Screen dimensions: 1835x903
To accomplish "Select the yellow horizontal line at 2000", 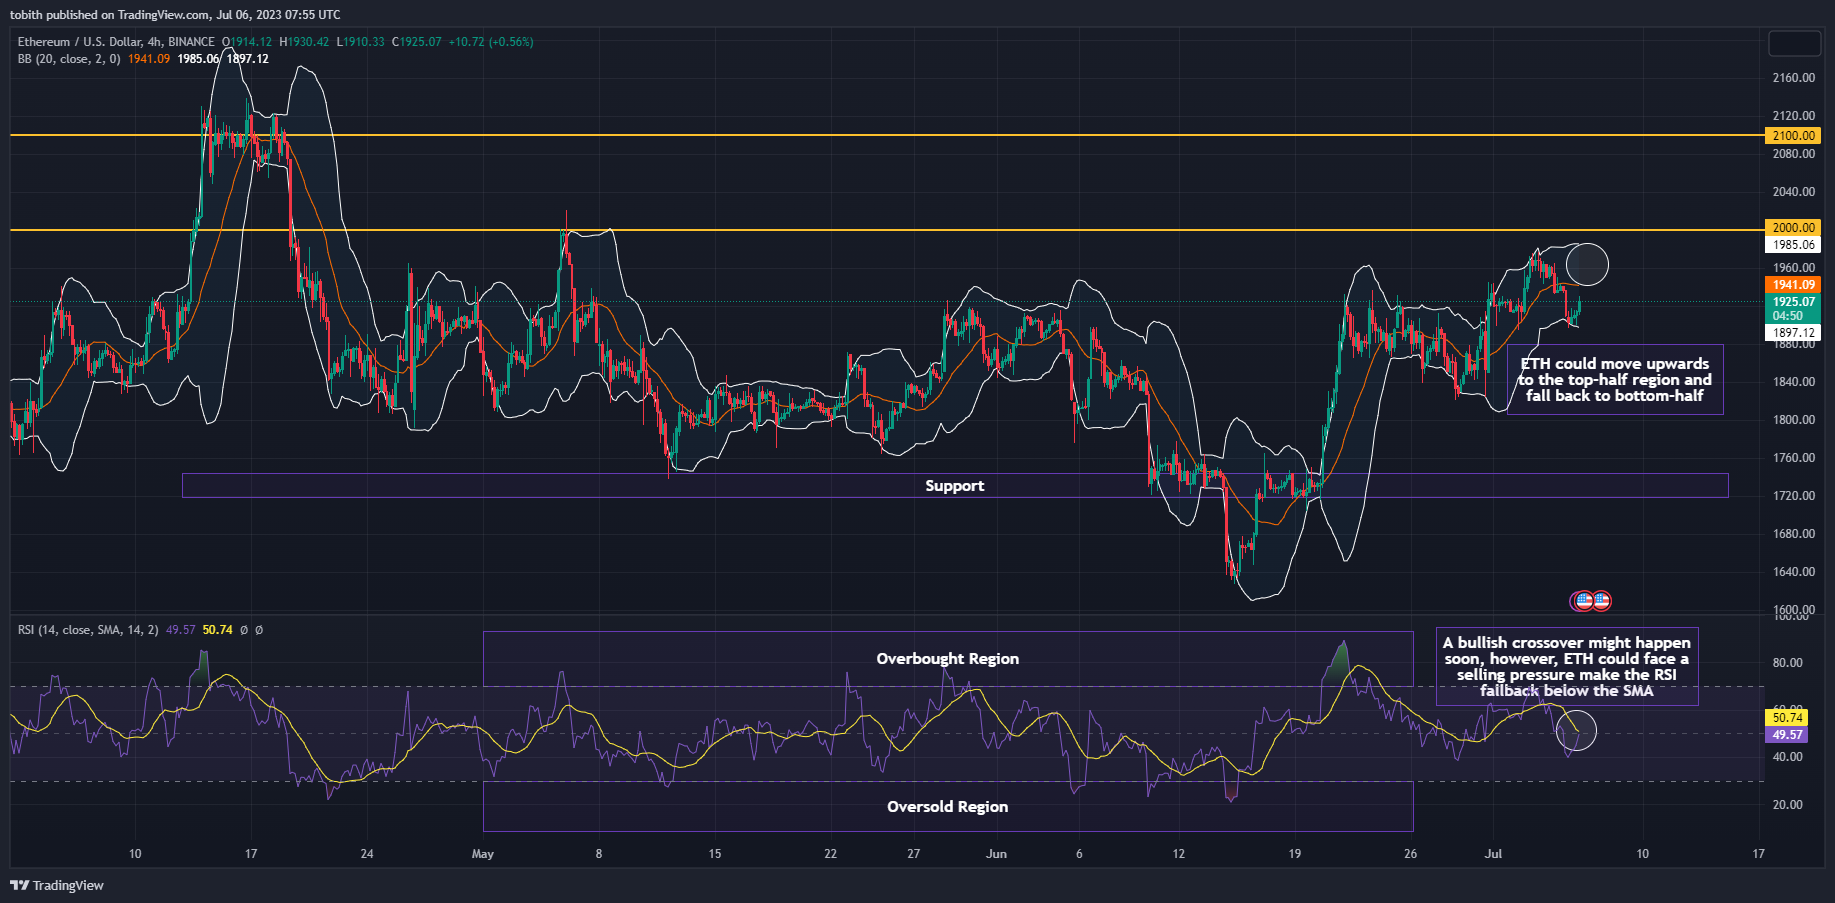I will click(887, 230).
